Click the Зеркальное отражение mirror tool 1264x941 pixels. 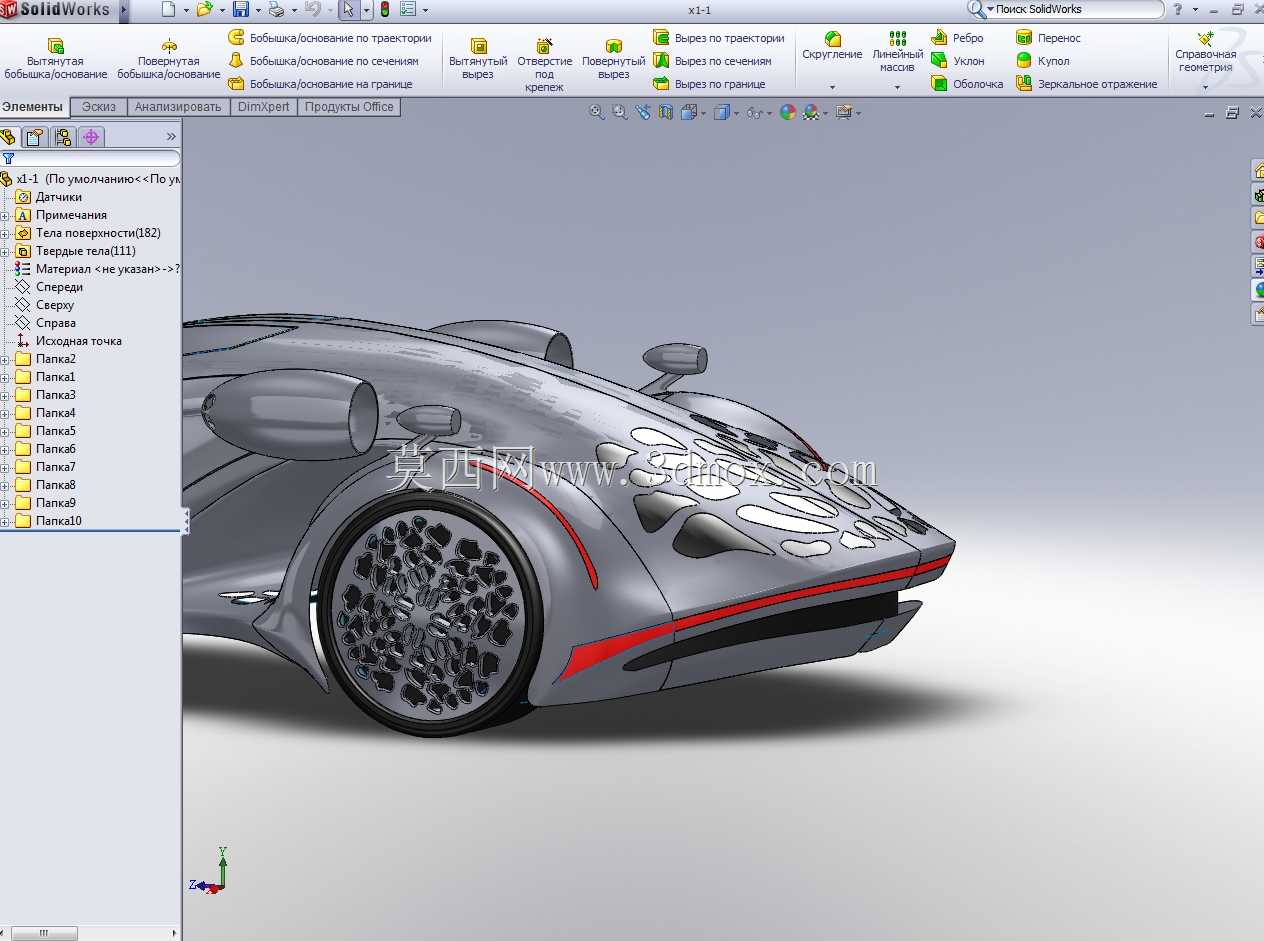(1087, 84)
